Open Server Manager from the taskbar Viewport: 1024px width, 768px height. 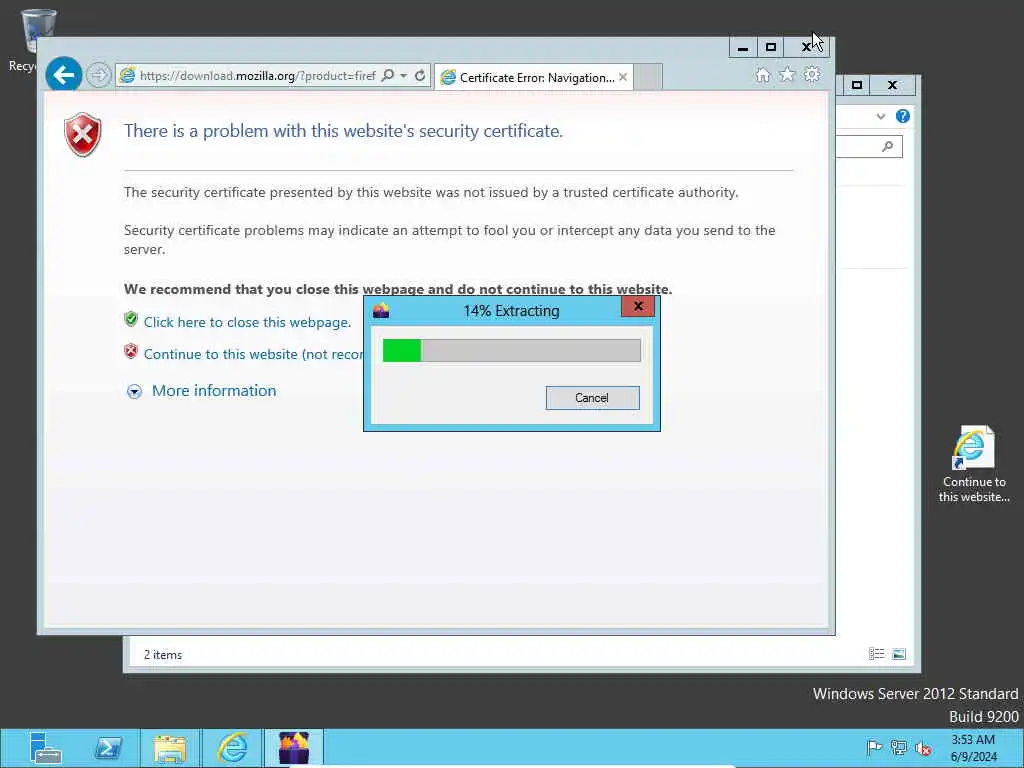point(45,748)
